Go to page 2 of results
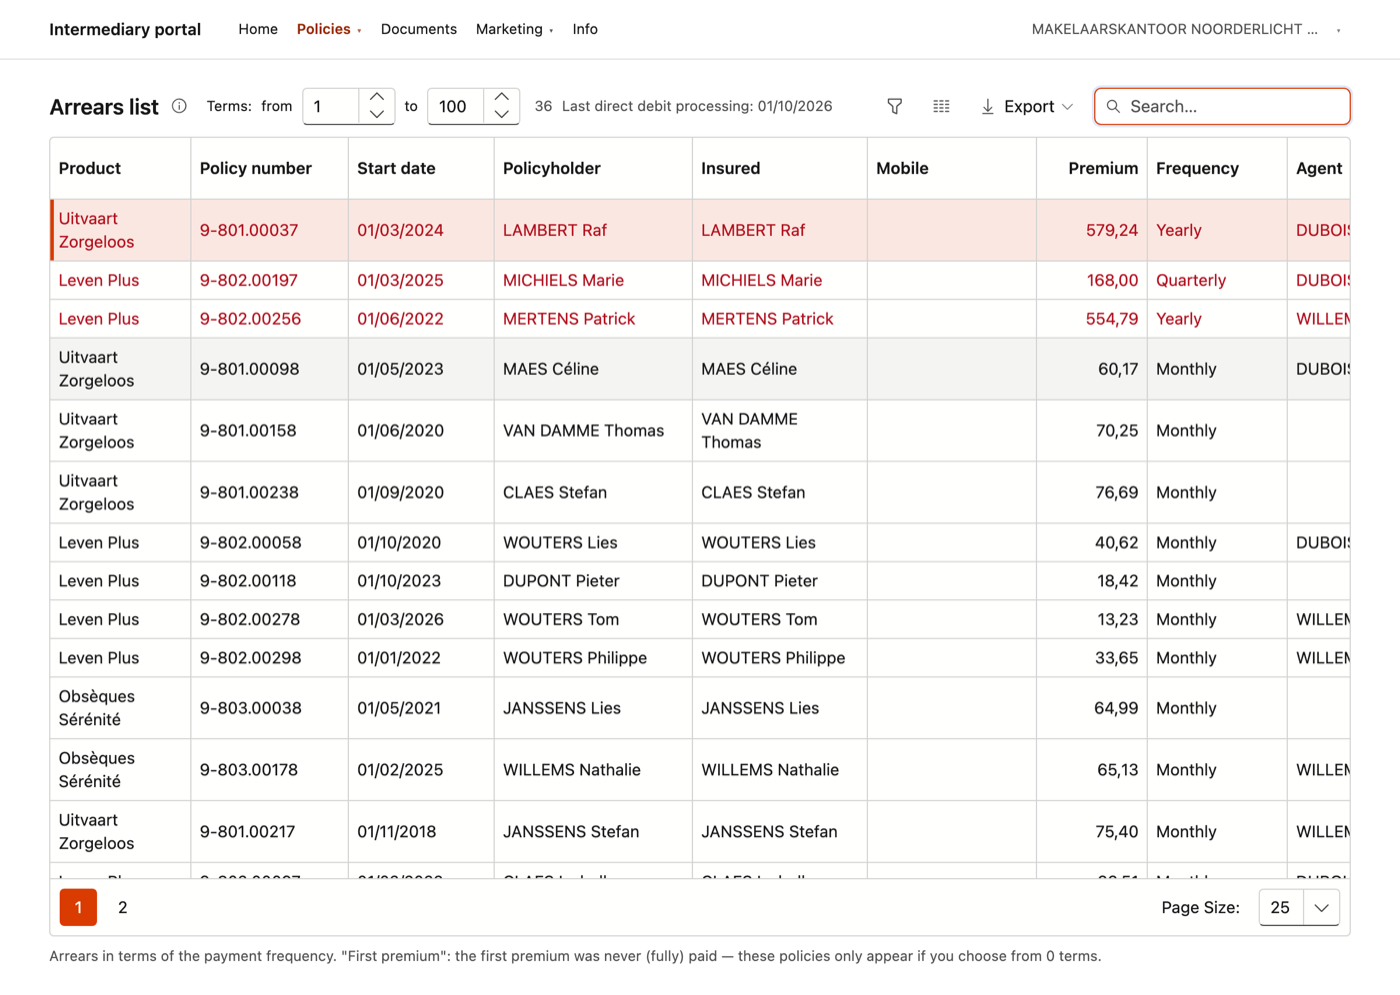Image resolution: width=1400 pixels, height=995 pixels. pyautogui.click(x=123, y=907)
